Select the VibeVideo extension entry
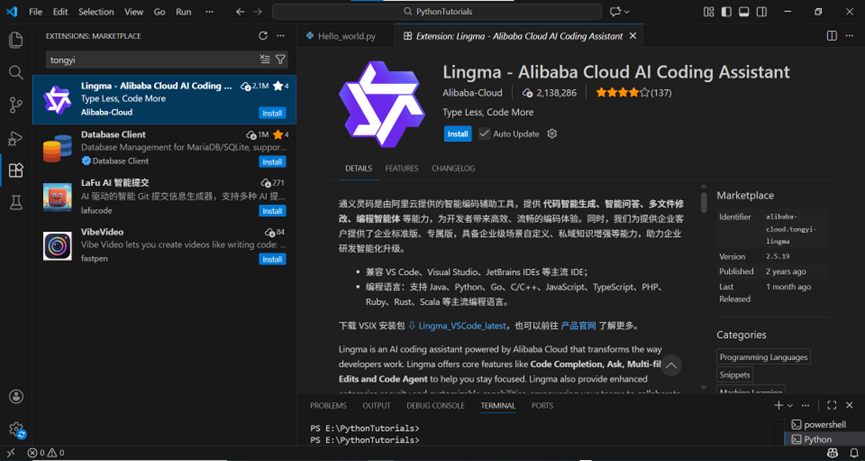This screenshot has width=865, height=461. [164, 246]
